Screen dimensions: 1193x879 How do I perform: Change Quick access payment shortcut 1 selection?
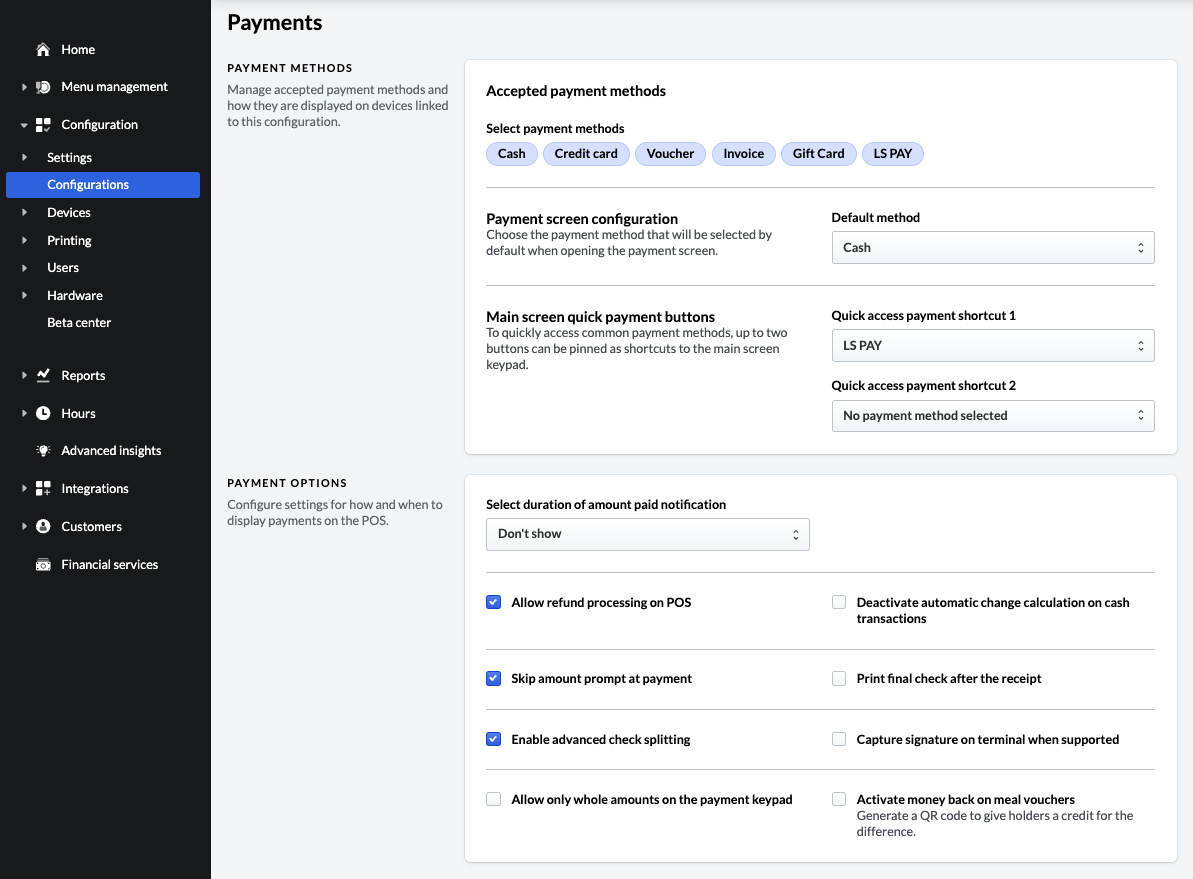point(992,345)
